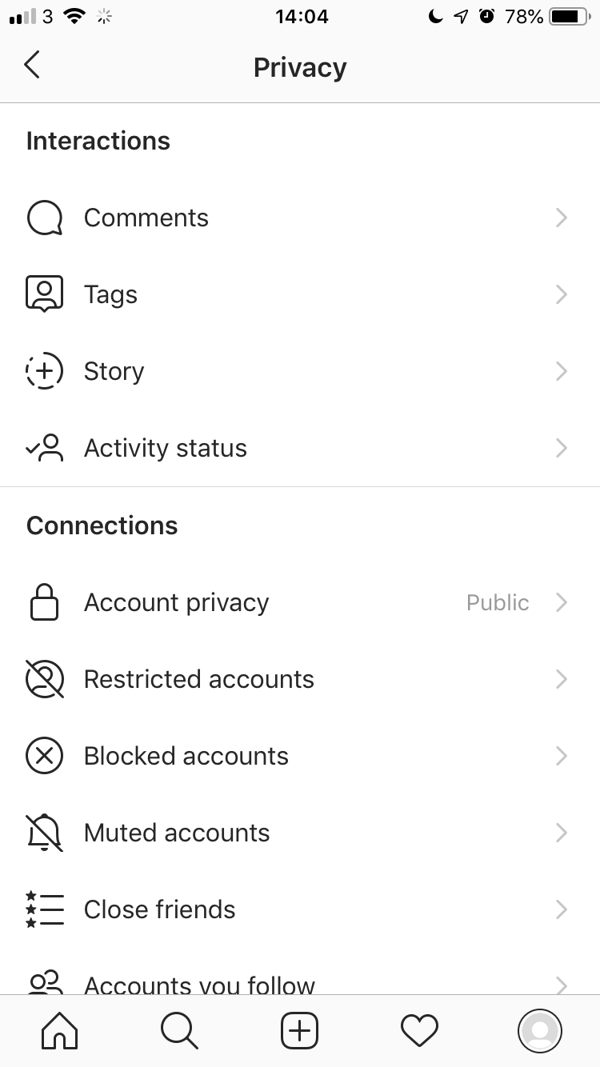Expand the Muted accounts chevron

[562, 832]
